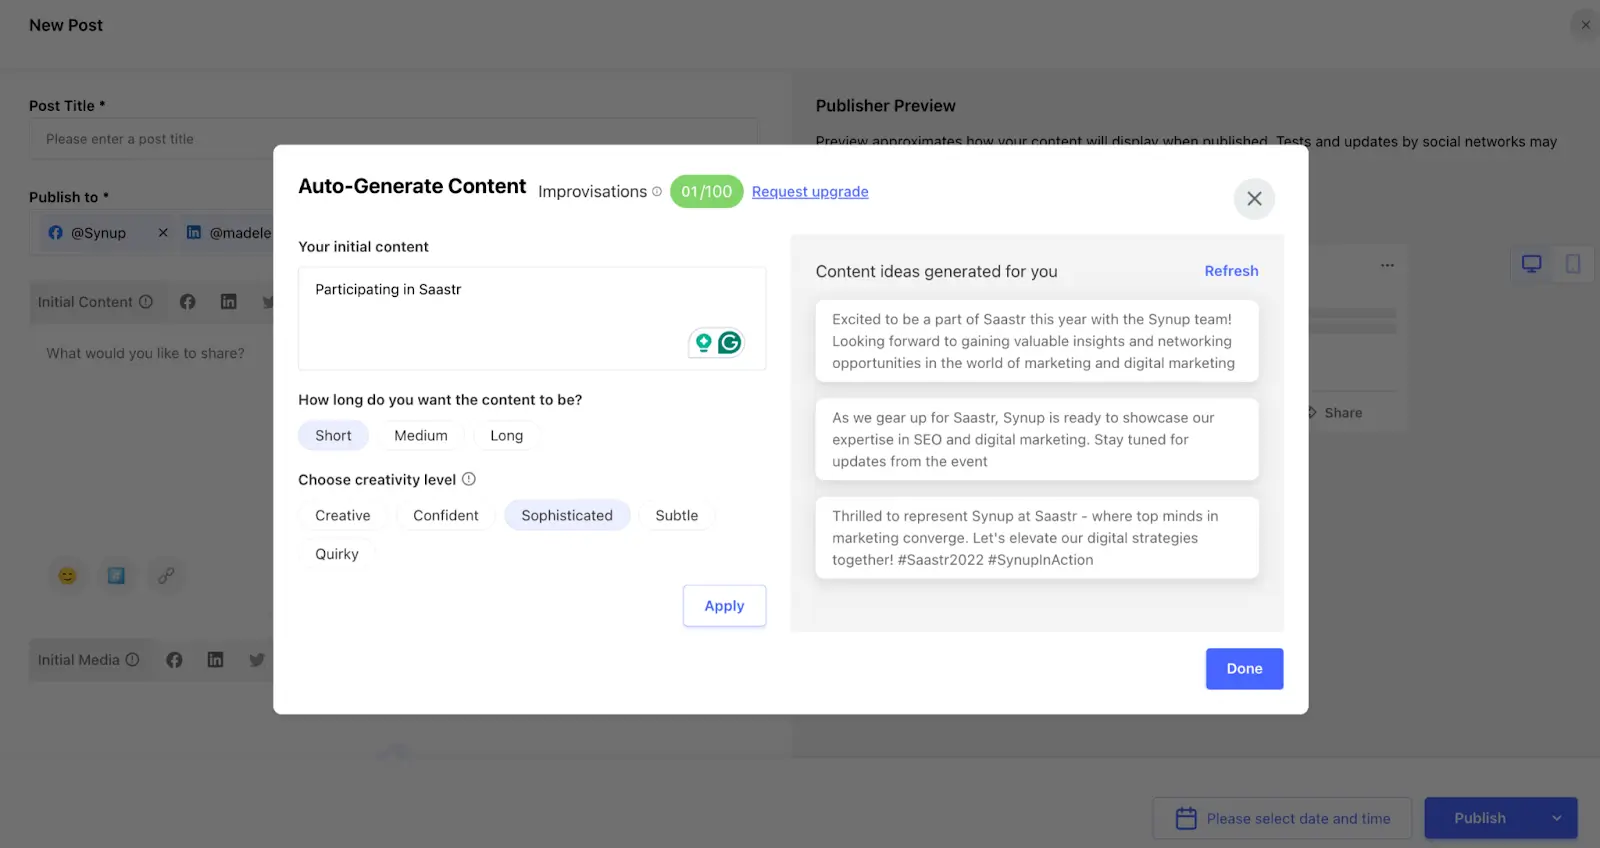The image size is (1600, 848).
Task: Click the insert link icon
Action: click(166, 576)
